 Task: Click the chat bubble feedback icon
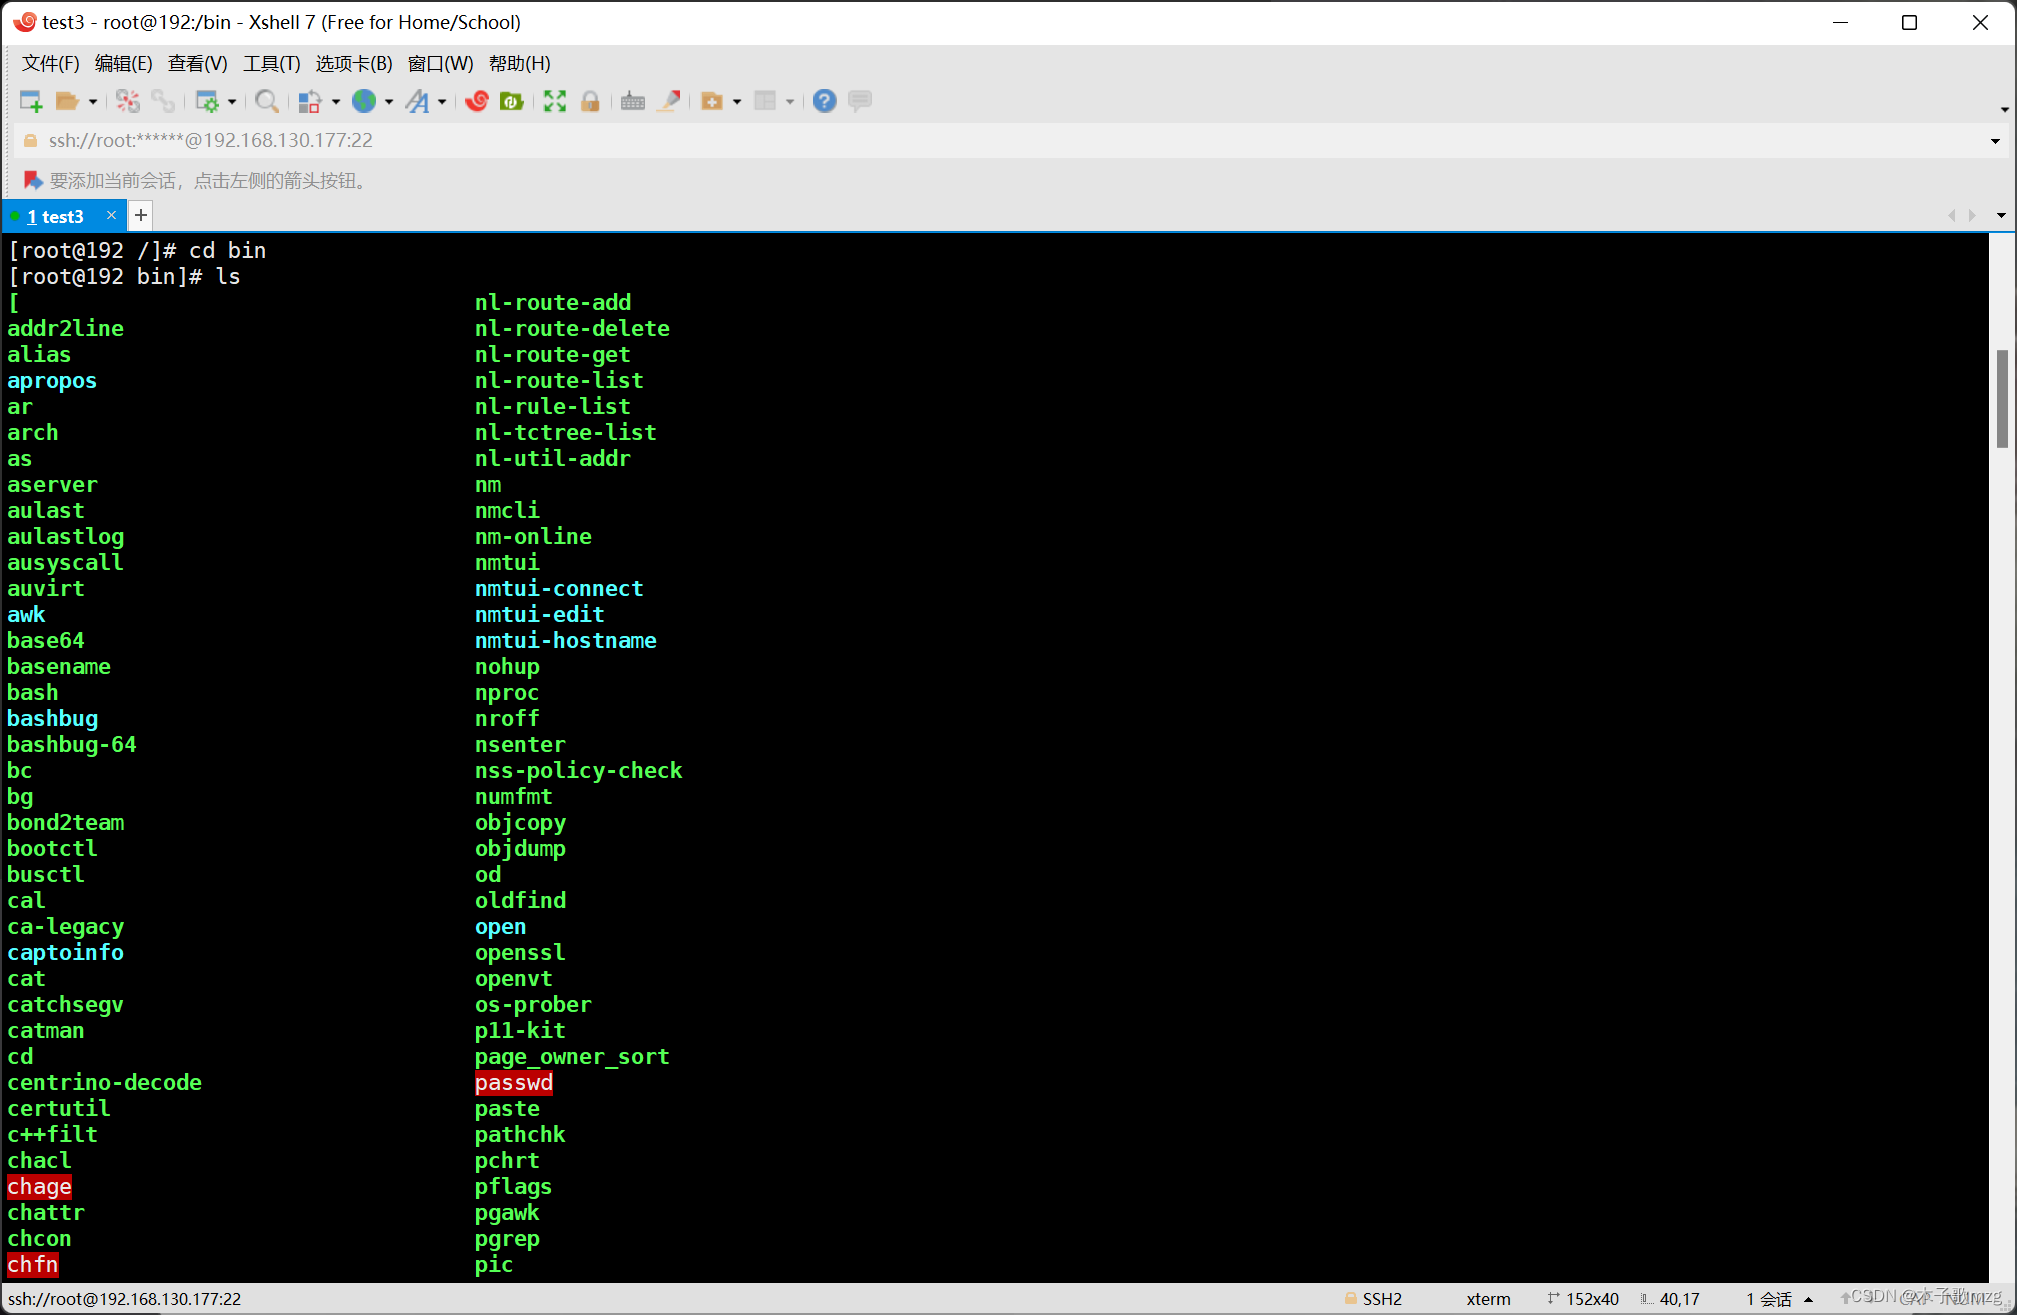[860, 101]
